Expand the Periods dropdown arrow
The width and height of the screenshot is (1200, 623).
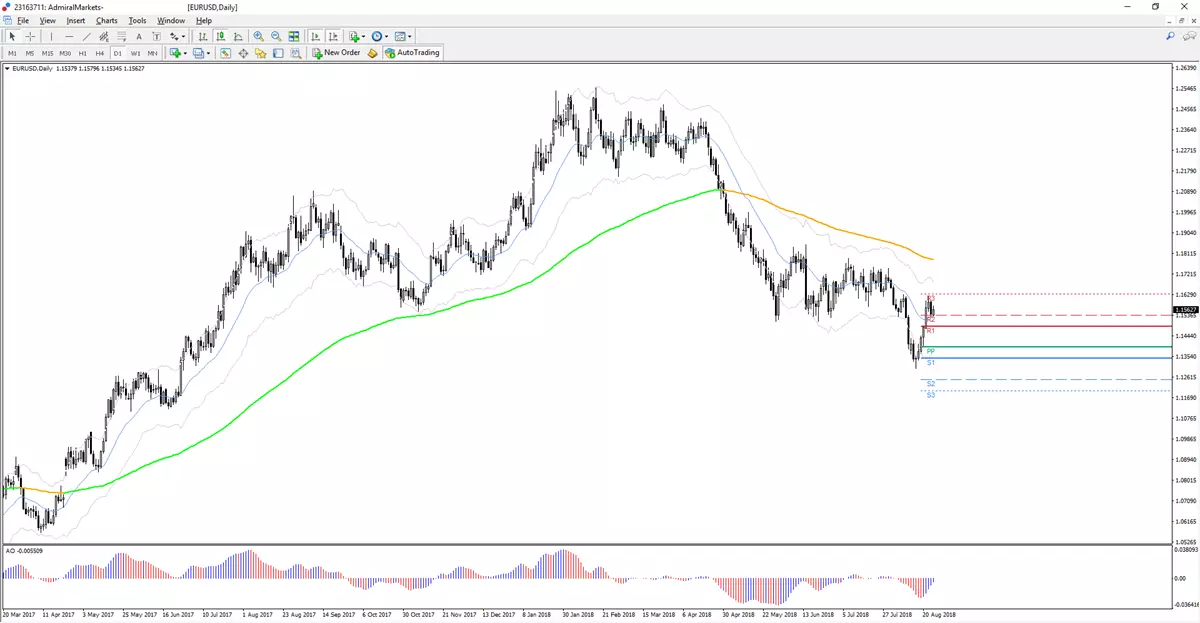point(387,36)
